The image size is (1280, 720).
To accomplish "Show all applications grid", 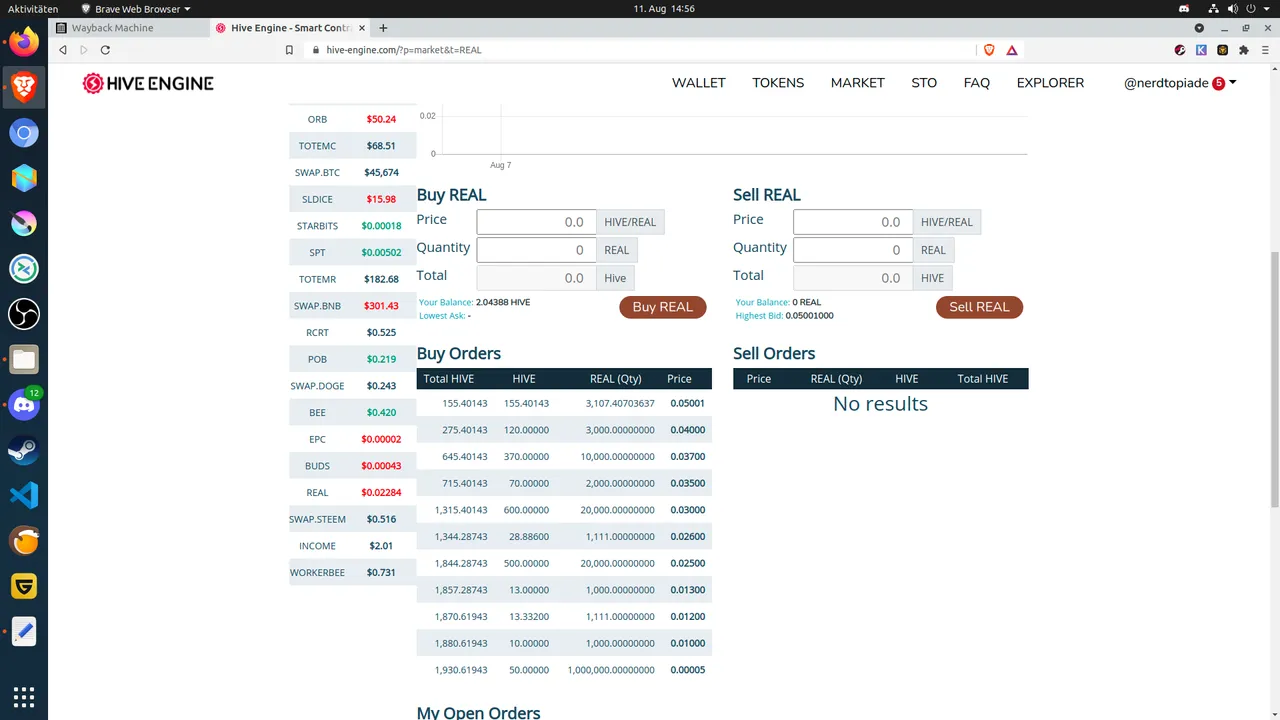I will click(x=24, y=697).
